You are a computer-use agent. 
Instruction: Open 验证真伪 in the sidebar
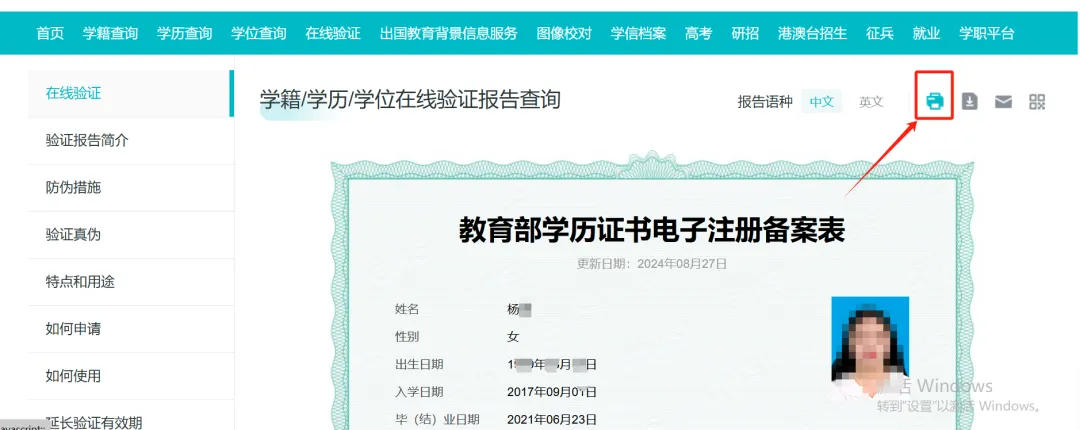(x=131, y=234)
